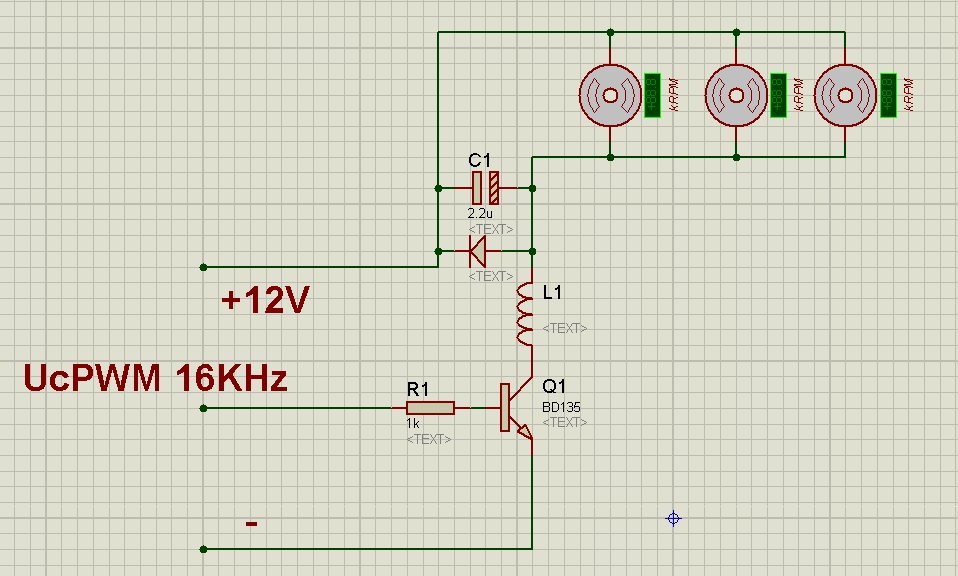Select the 'BD135' part name text

coord(561,407)
